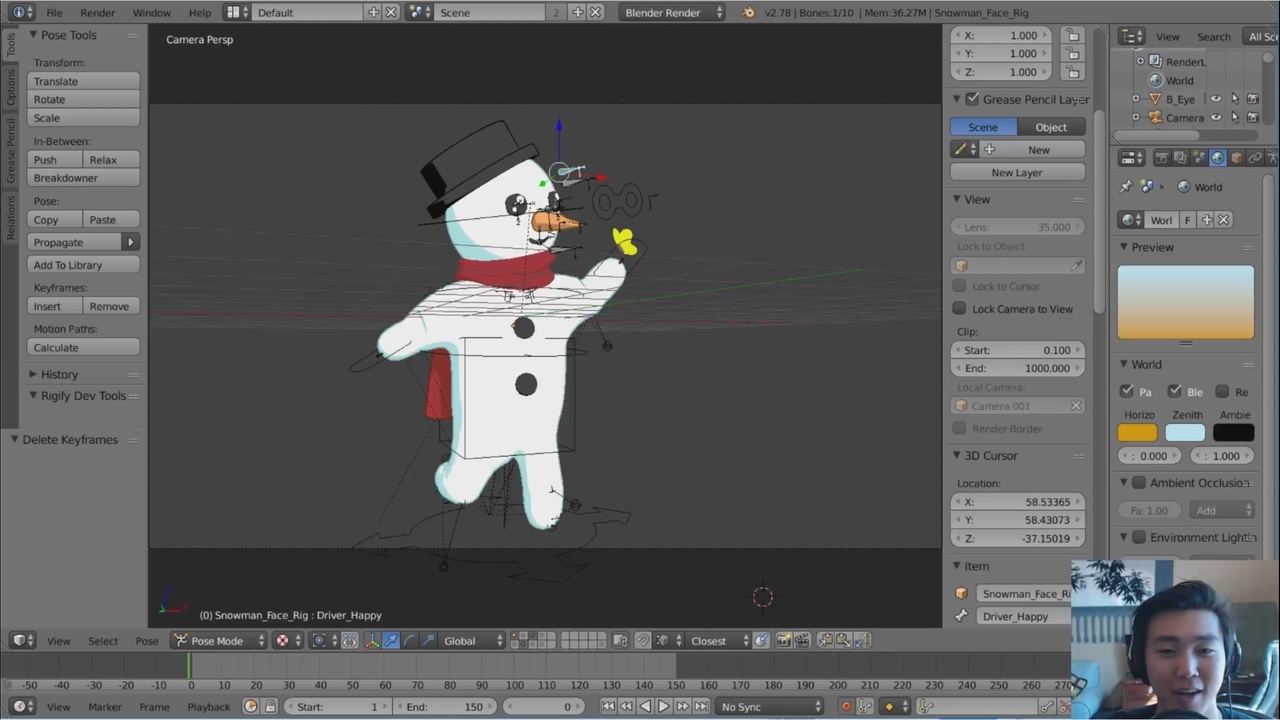Image resolution: width=1280 pixels, height=720 pixels.
Task: Click the snap magnet icon in 3D view header
Action: pyautogui.click(x=643, y=641)
